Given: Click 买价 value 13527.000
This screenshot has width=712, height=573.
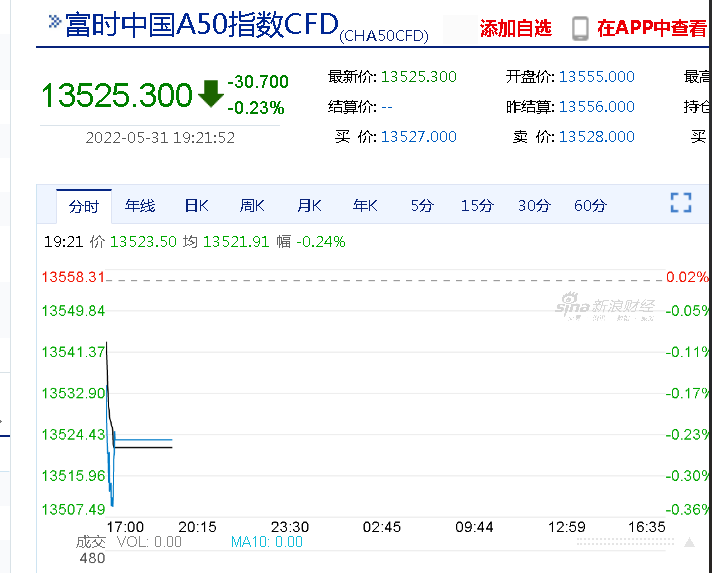Looking at the screenshot, I should (419, 137).
